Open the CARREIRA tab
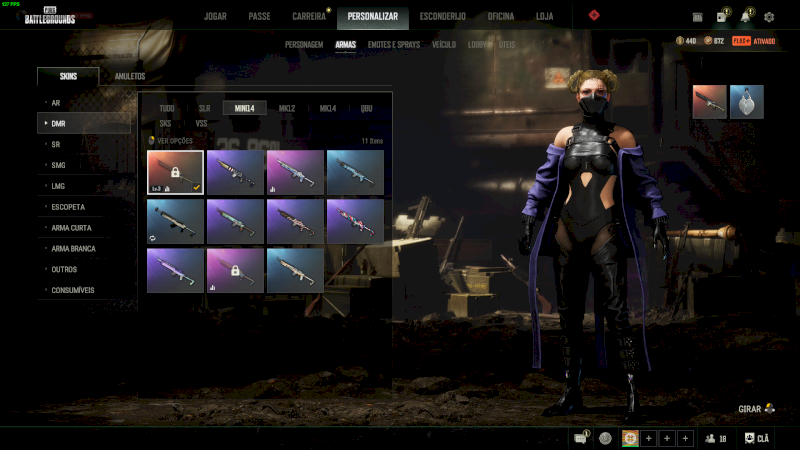Screen dimensions: 800x450 click(x=309, y=16)
